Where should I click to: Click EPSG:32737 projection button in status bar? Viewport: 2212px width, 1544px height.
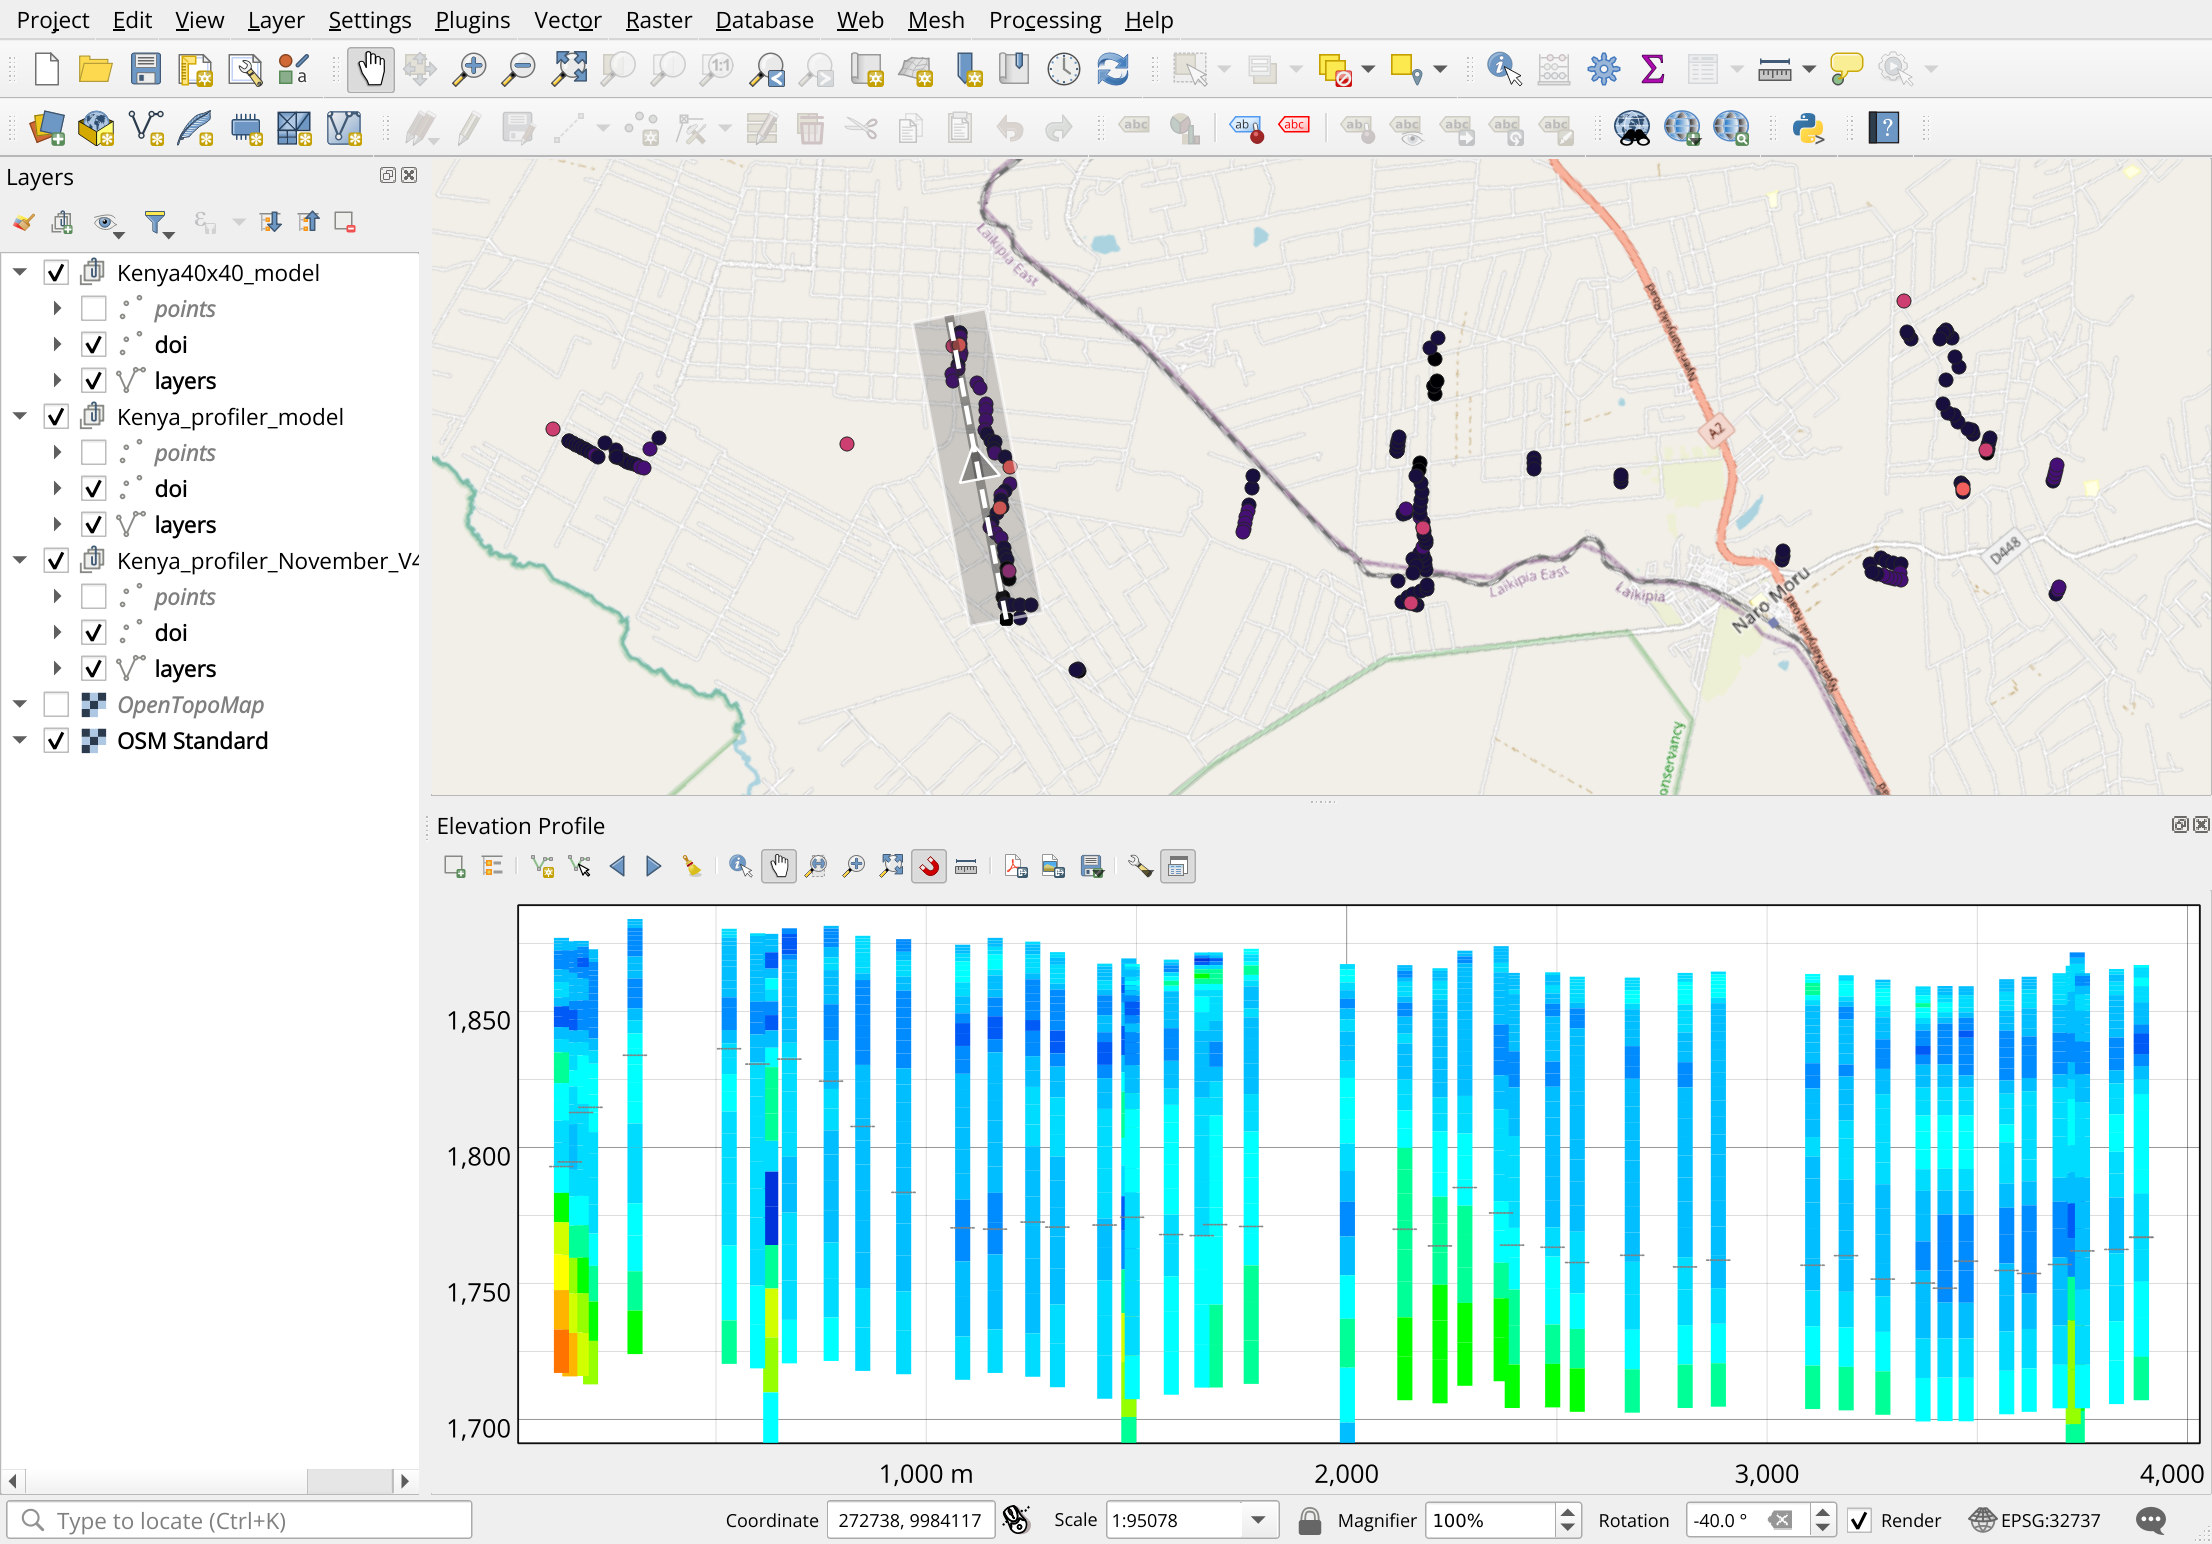[2035, 1520]
